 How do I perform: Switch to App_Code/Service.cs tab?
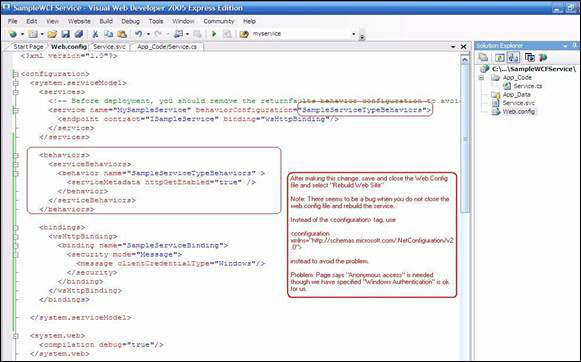(167, 47)
